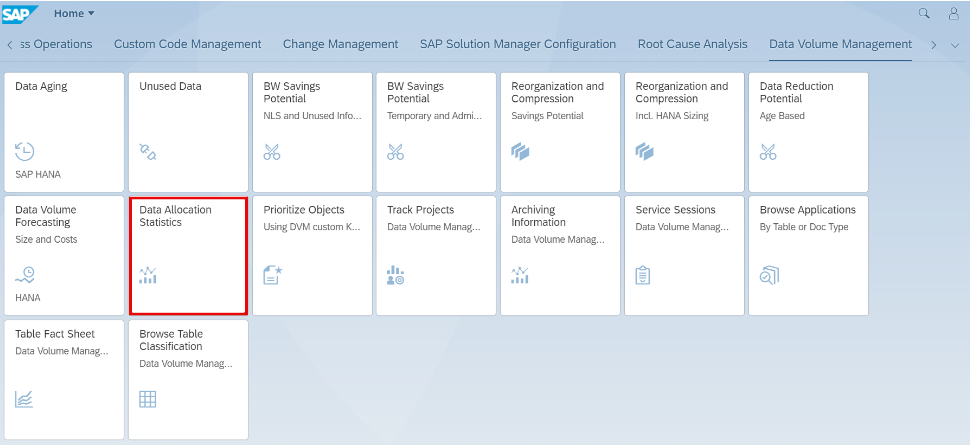Switch to Custom Code Management tab
Screen dimensions: 970x445
(x=187, y=44)
